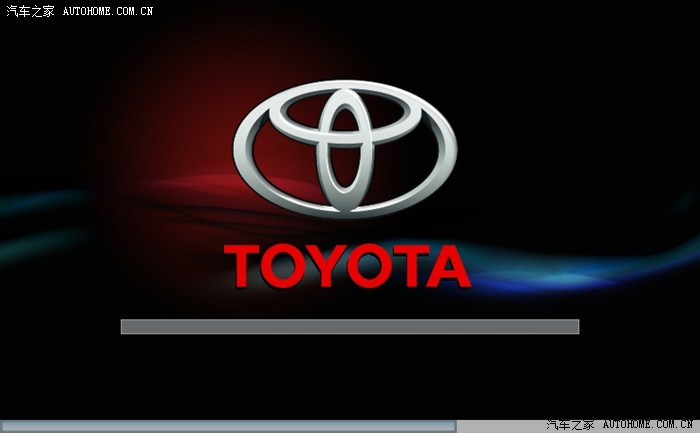Click the red TOYOTA wordmark
The height and width of the screenshot is (433, 700).
coord(347,265)
